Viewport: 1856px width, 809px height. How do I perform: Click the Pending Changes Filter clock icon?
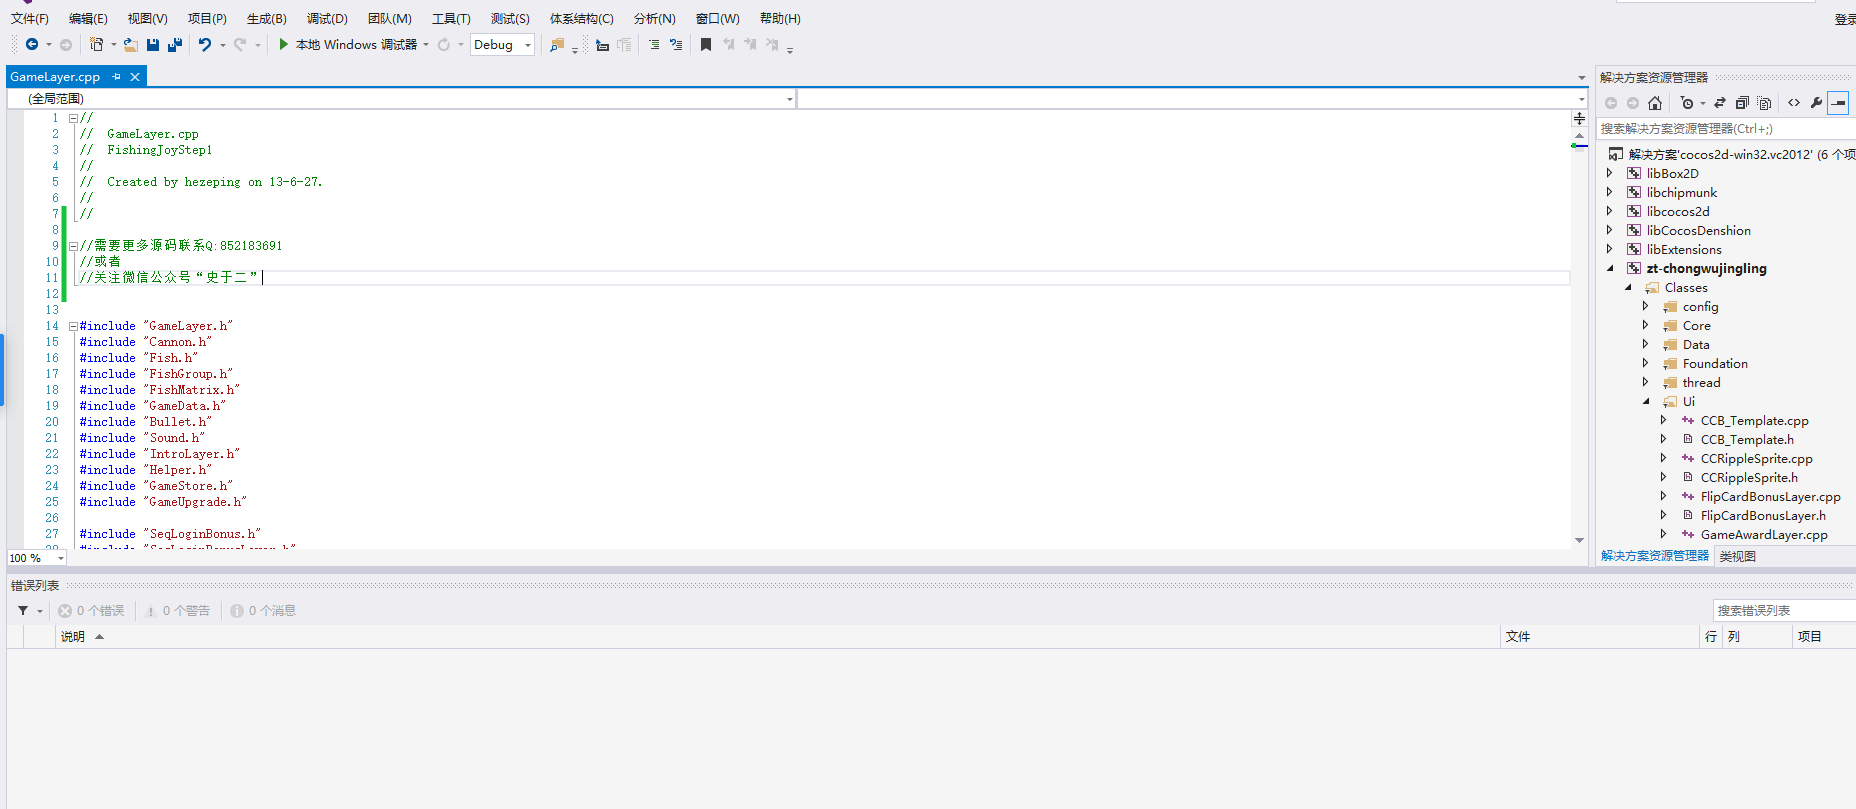1688,103
